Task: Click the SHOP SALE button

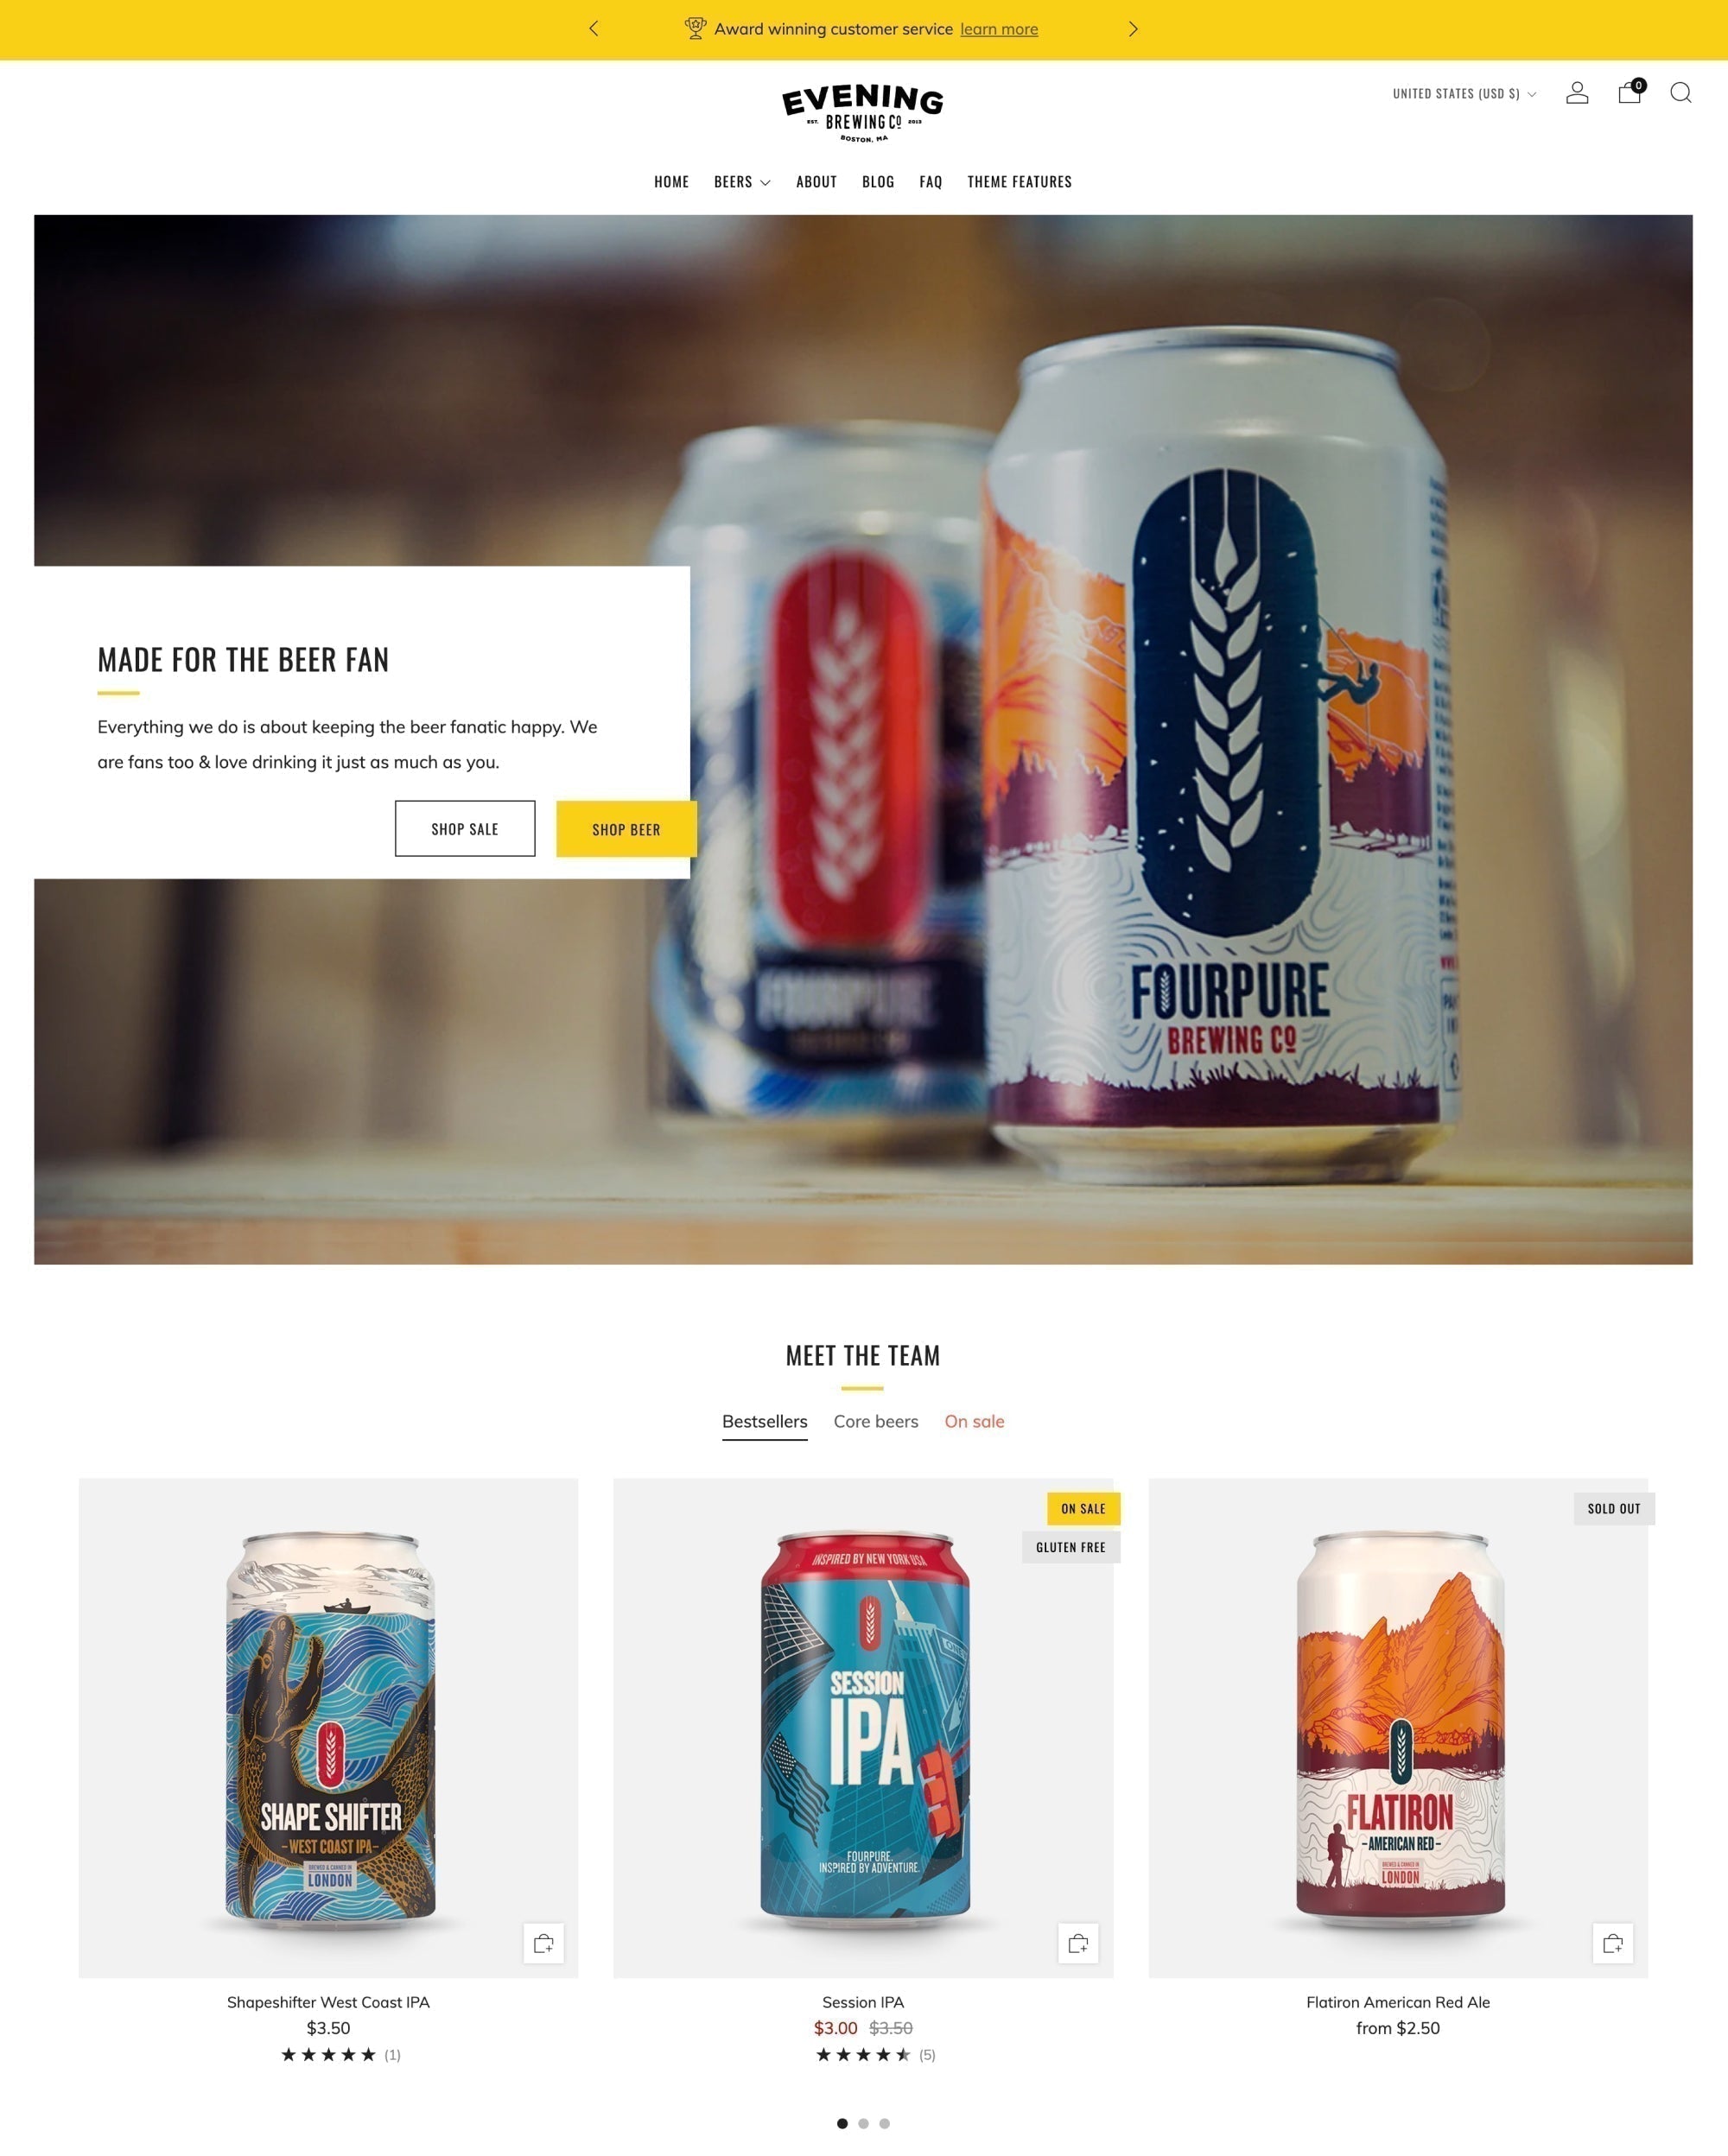Action: pos(464,828)
